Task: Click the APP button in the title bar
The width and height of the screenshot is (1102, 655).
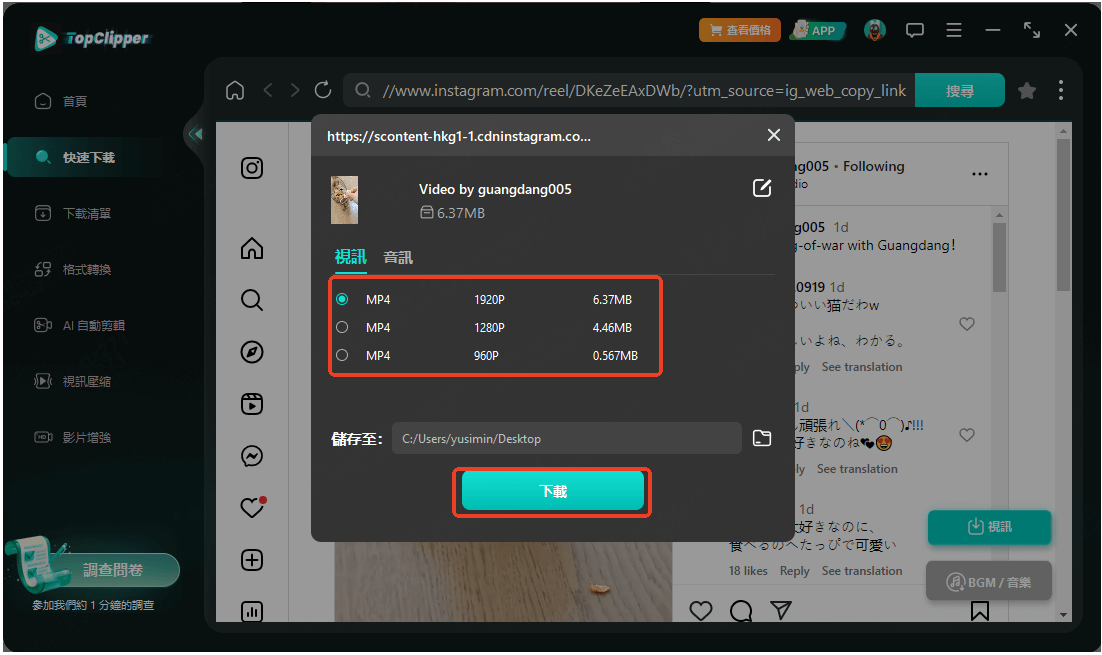Action: 817,30
